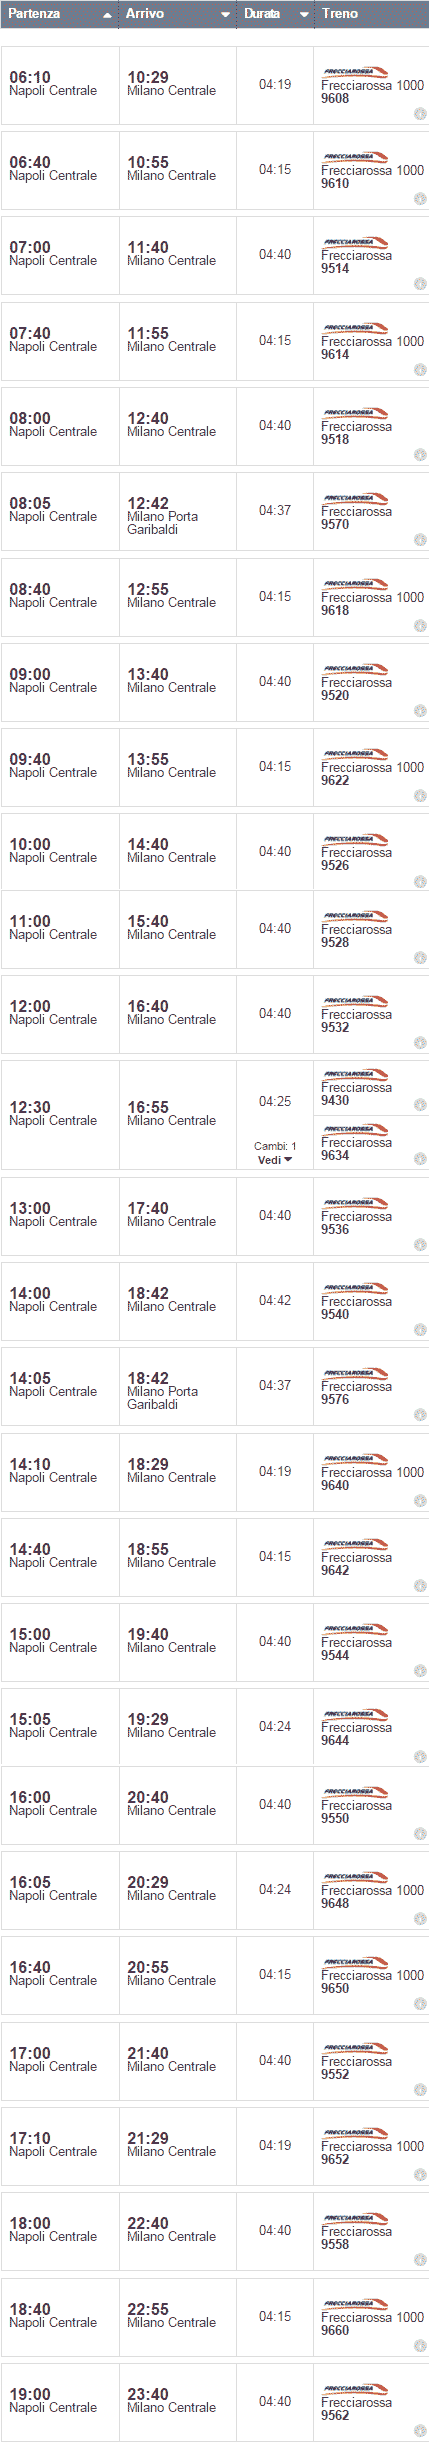
Task: Sort by Arrivo using its down arrow
Action: point(225,15)
